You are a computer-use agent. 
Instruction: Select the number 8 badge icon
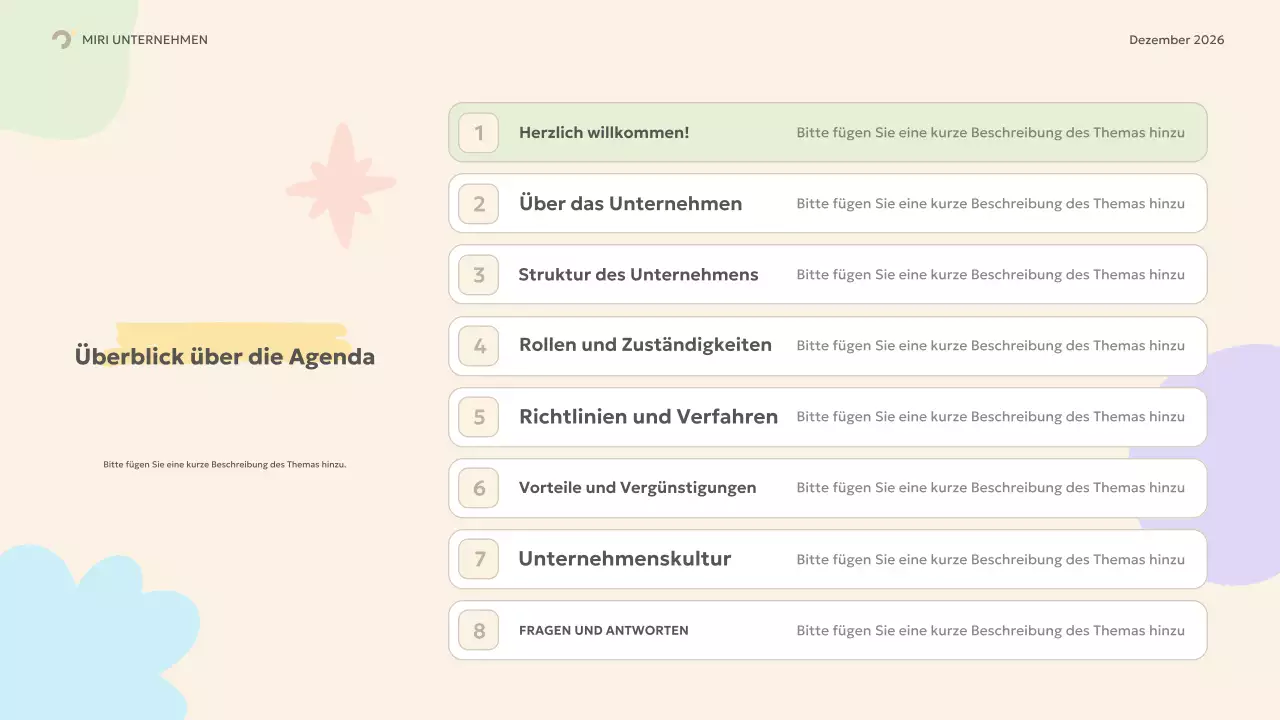(x=478, y=630)
